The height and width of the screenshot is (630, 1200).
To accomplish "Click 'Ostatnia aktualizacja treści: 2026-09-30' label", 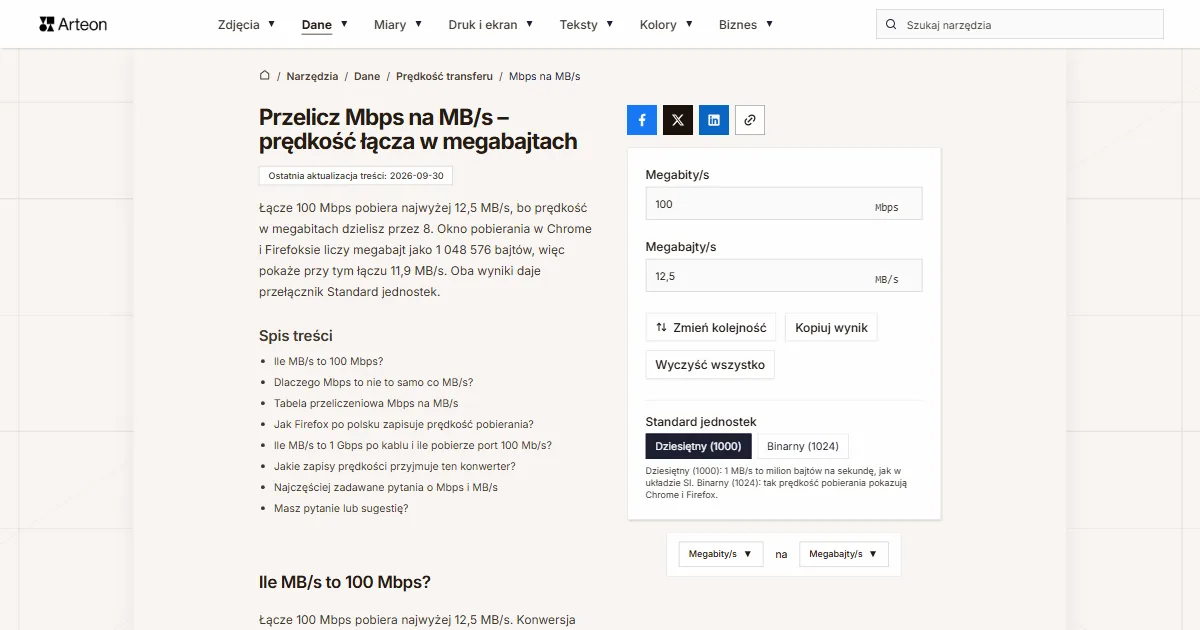I will (x=357, y=176).
